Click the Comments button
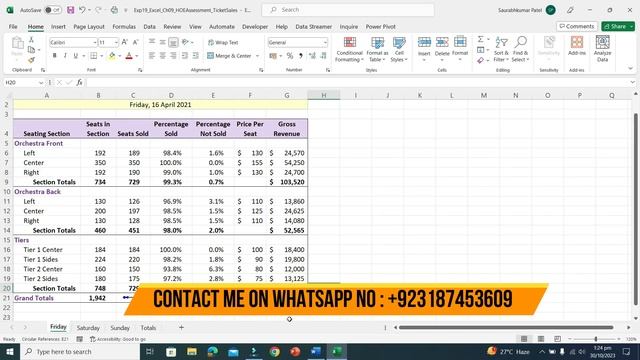640x360 pixels. coord(577,26)
